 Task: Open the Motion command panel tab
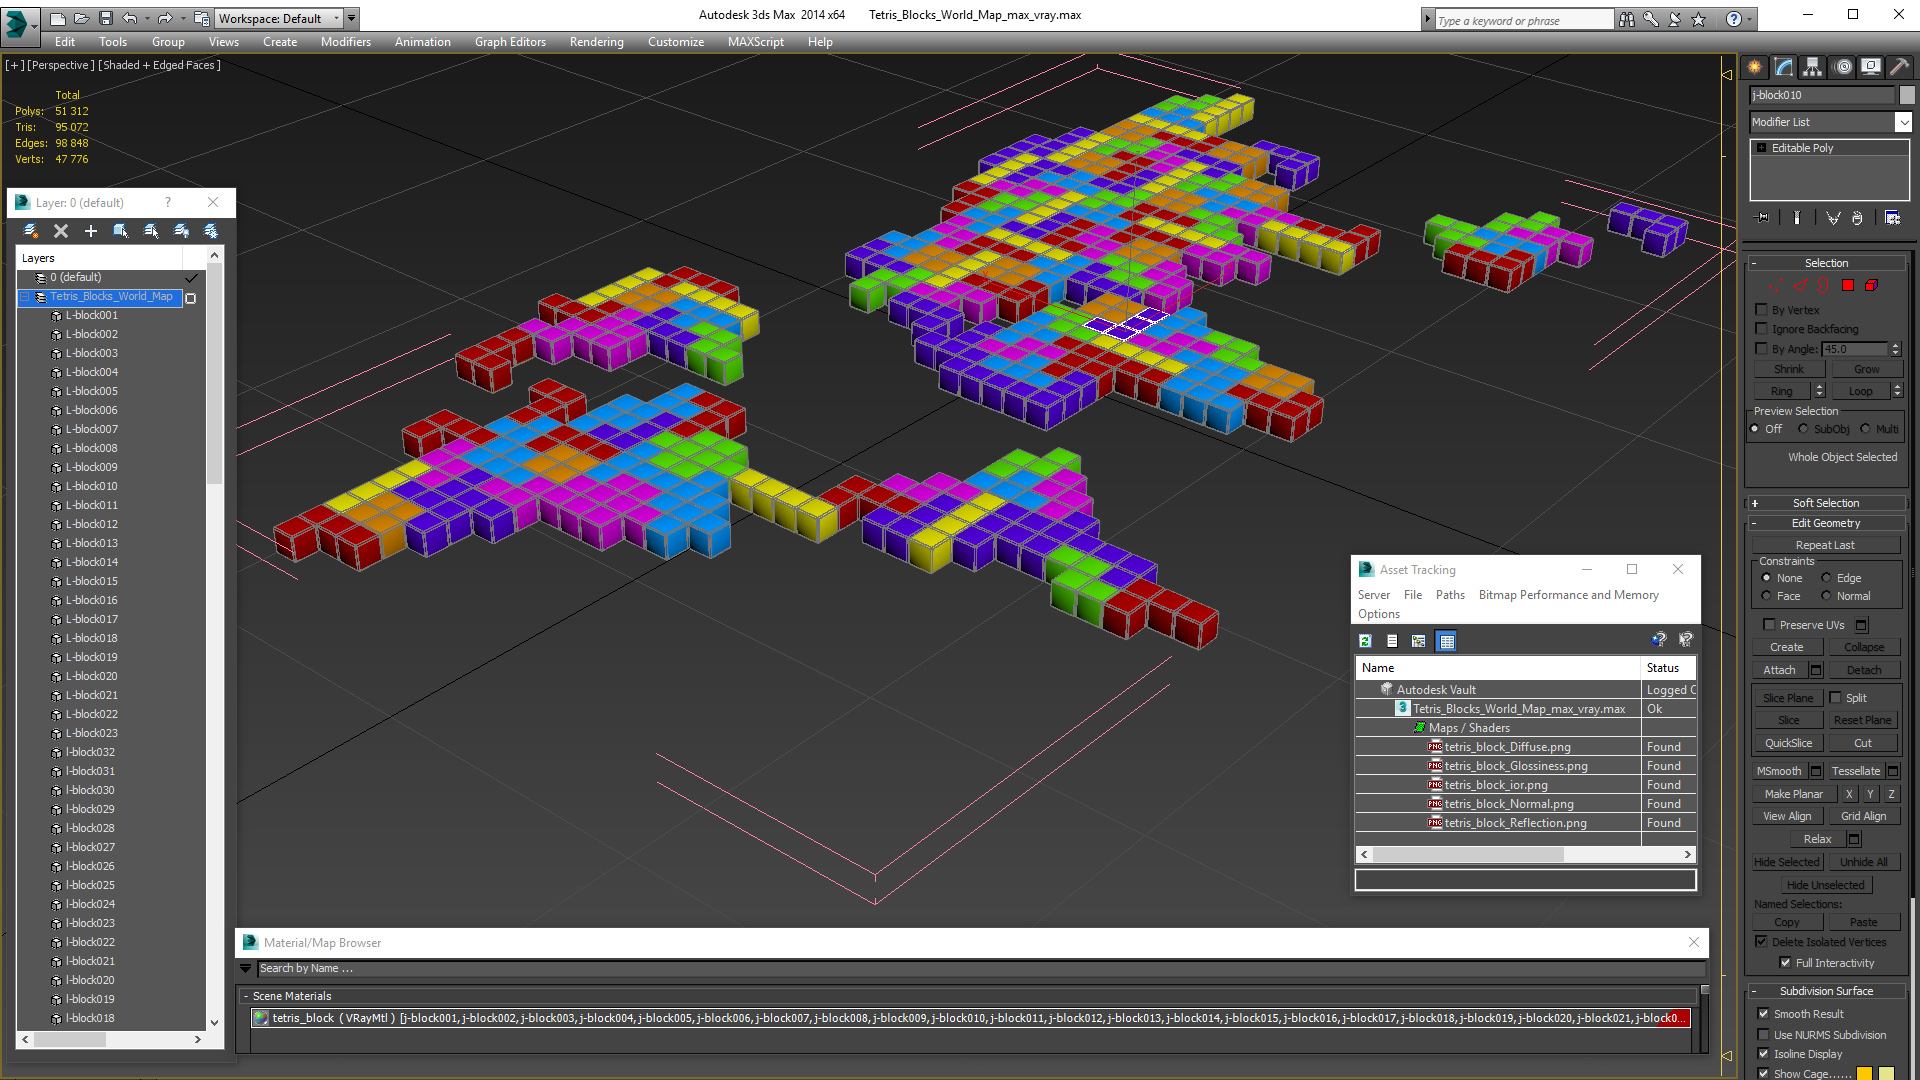[1843, 67]
